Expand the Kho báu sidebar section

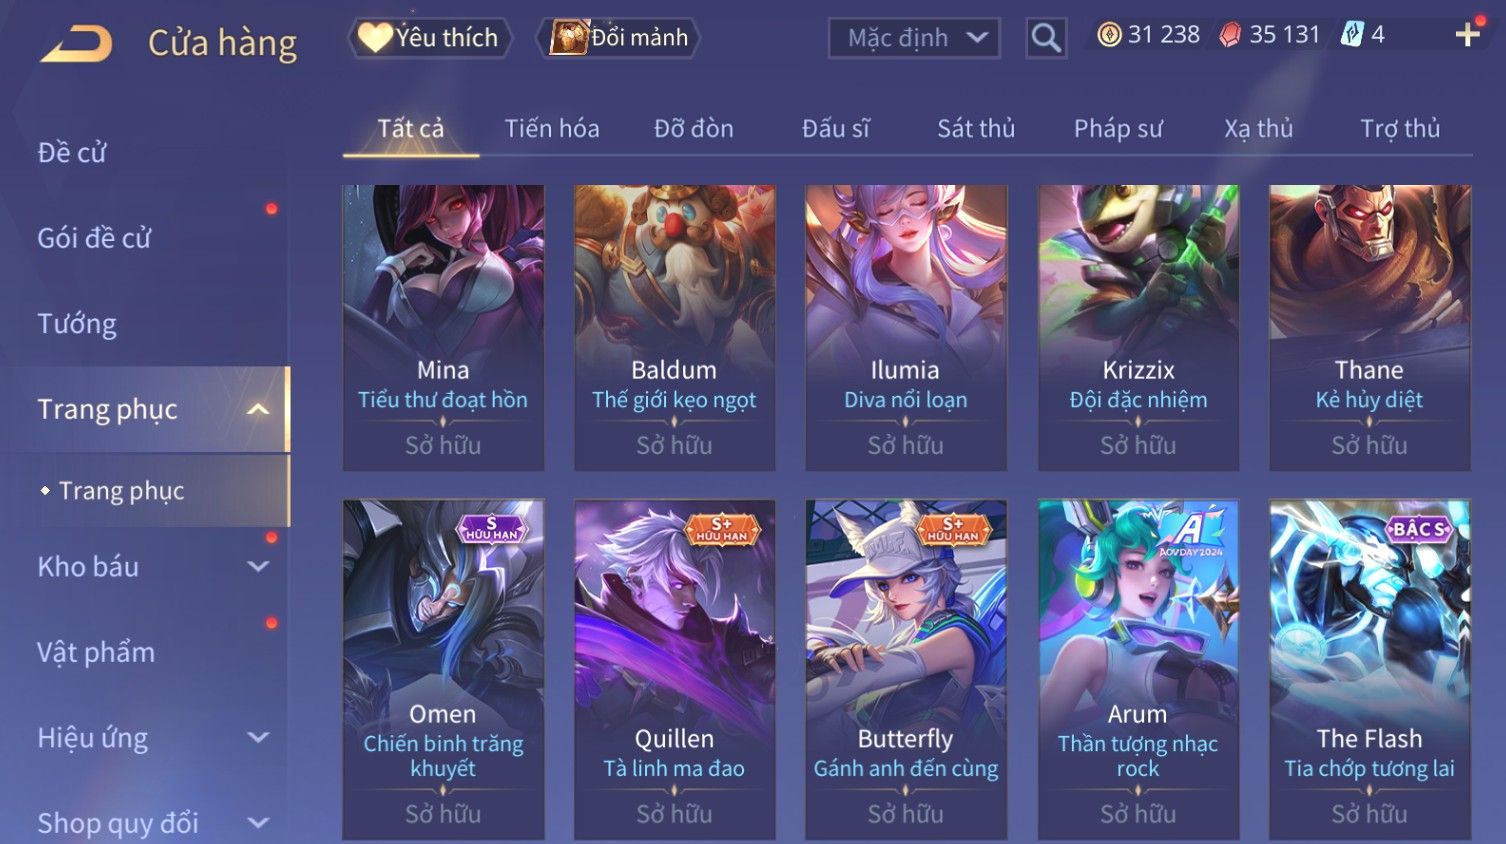(x=258, y=566)
